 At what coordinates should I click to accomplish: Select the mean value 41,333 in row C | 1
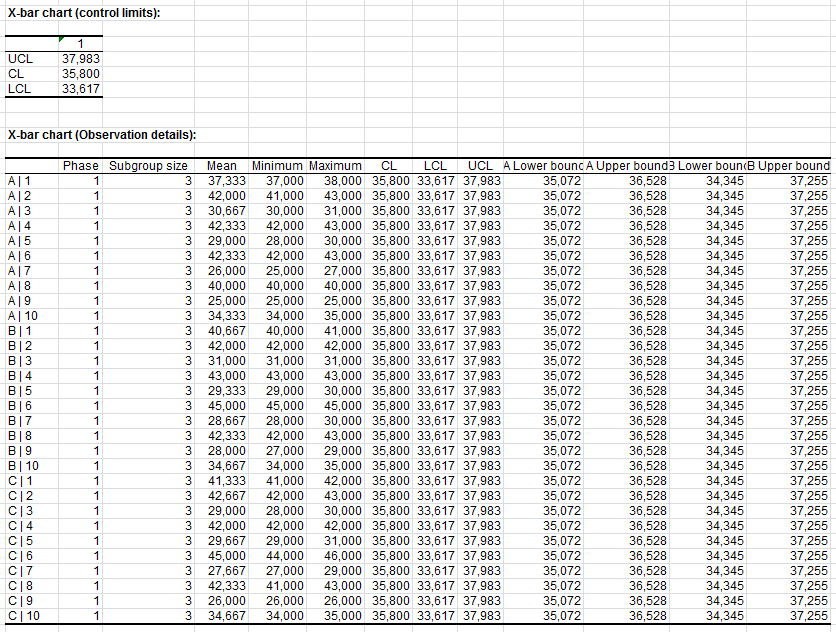226,480
